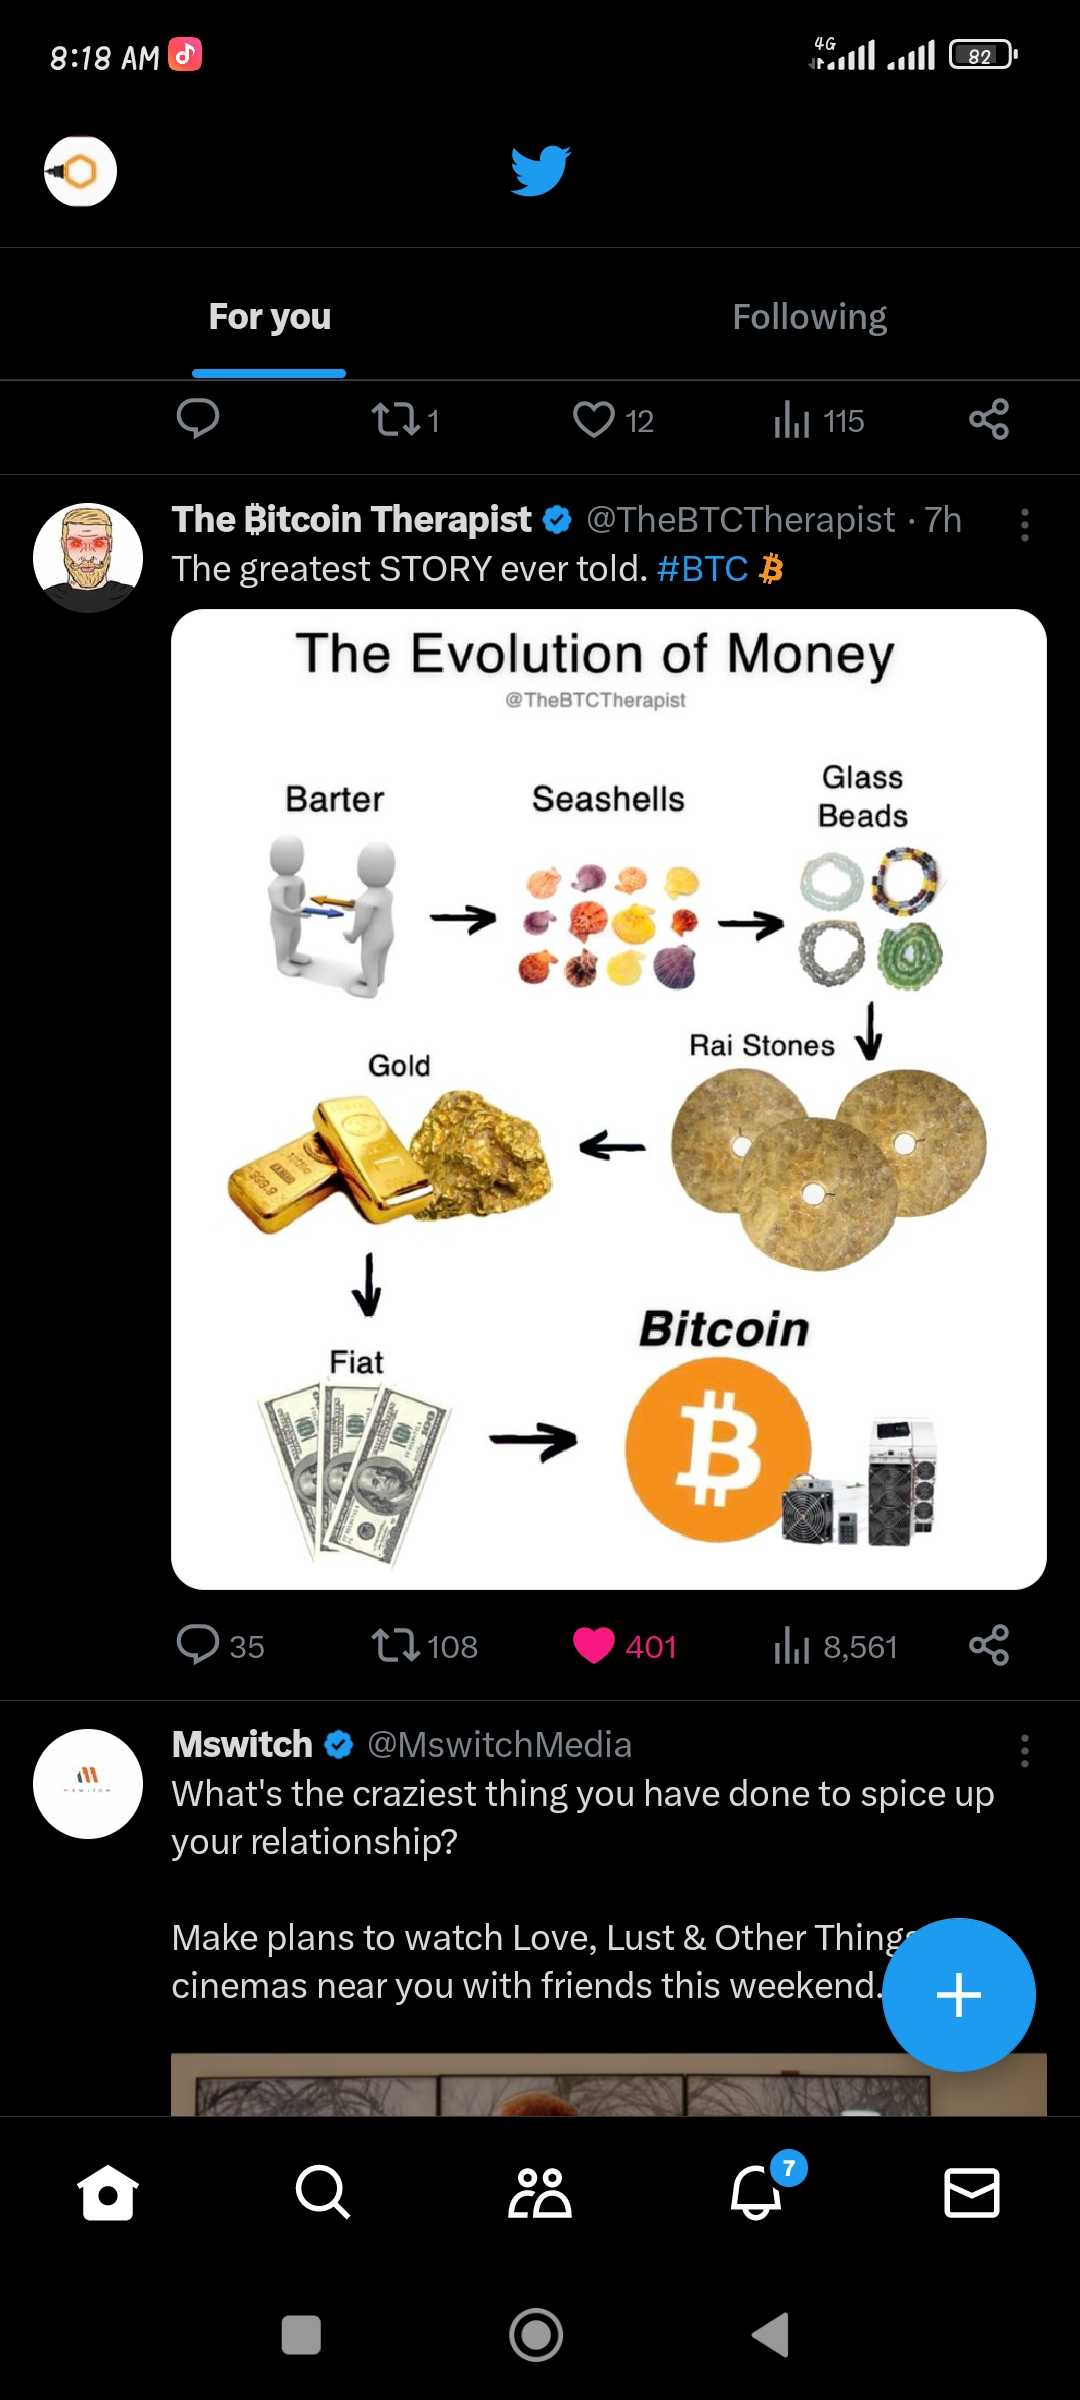The height and width of the screenshot is (2400, 1080).
Task: Open more options on Bitcoin Therapist tweet
Action: [1024, 525]
